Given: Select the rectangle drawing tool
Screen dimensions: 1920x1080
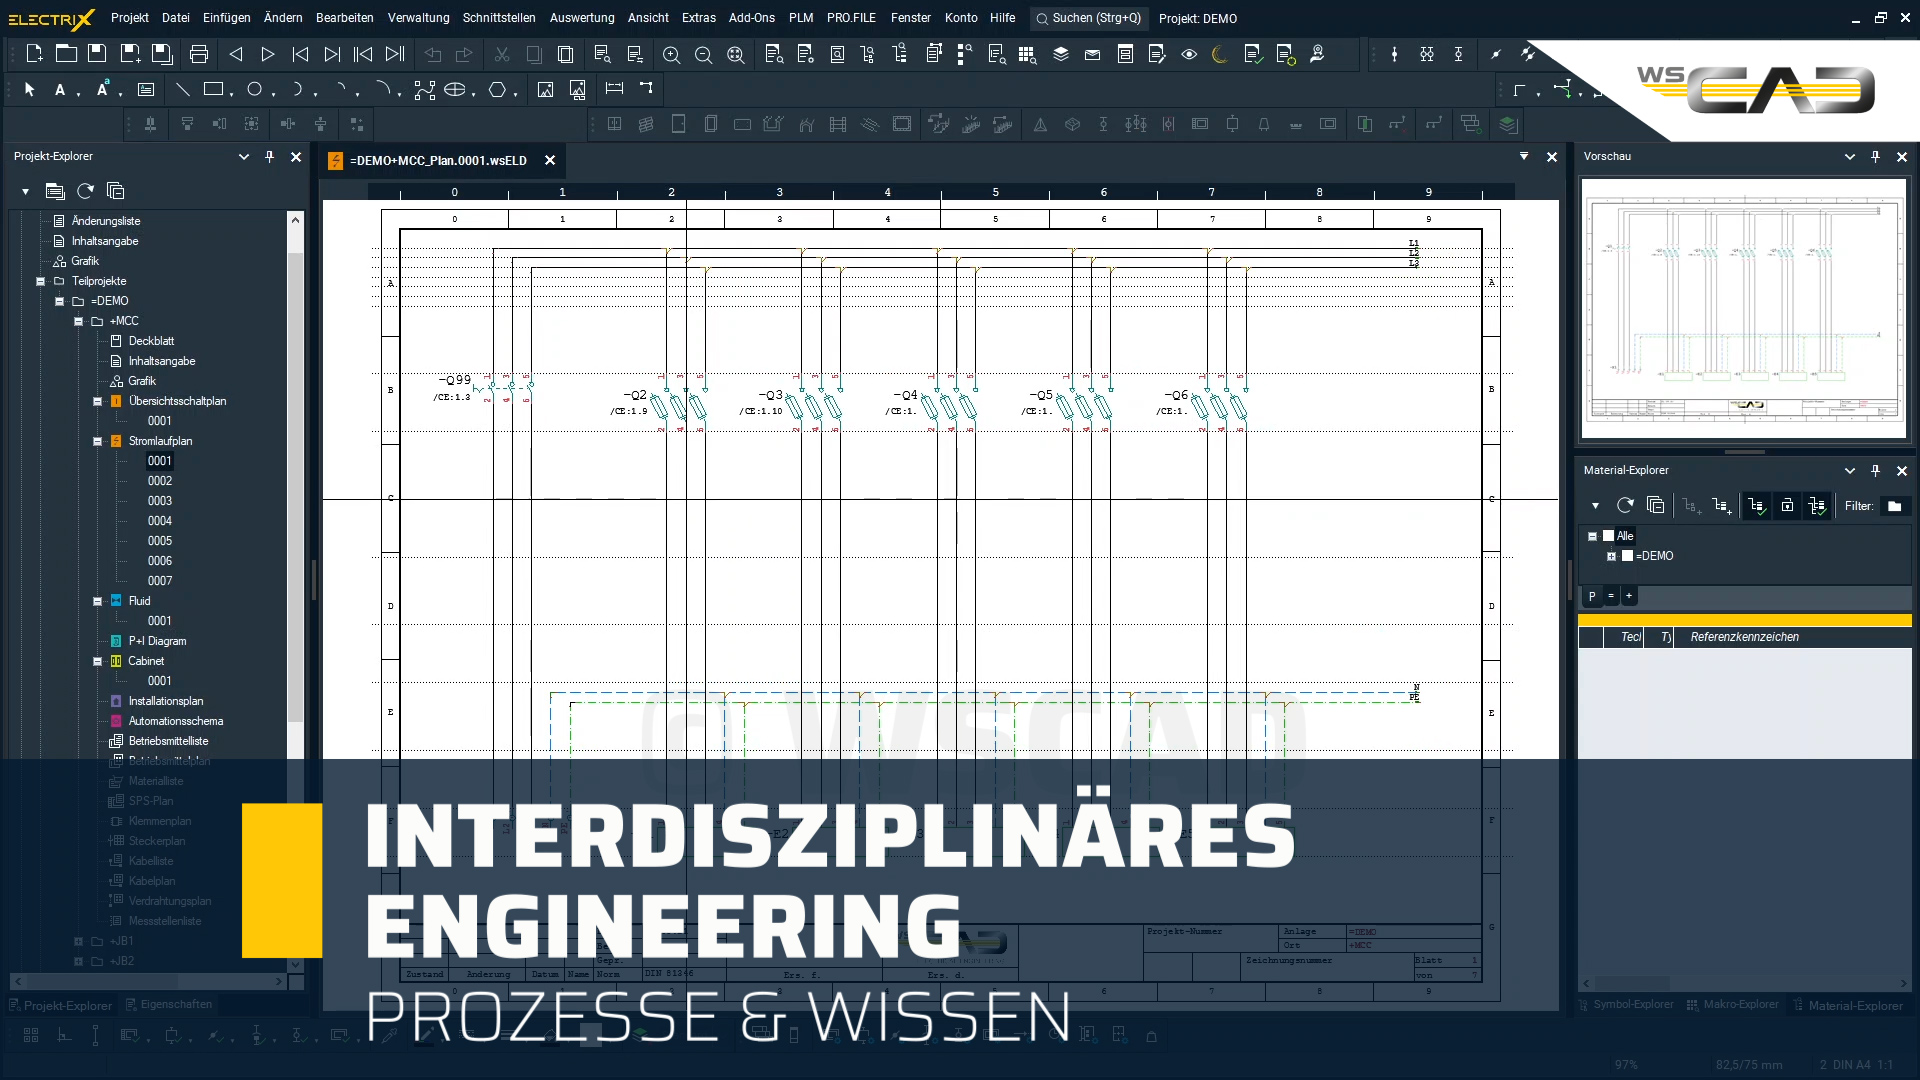Looking at the screenshot, I should click(214, 89).
